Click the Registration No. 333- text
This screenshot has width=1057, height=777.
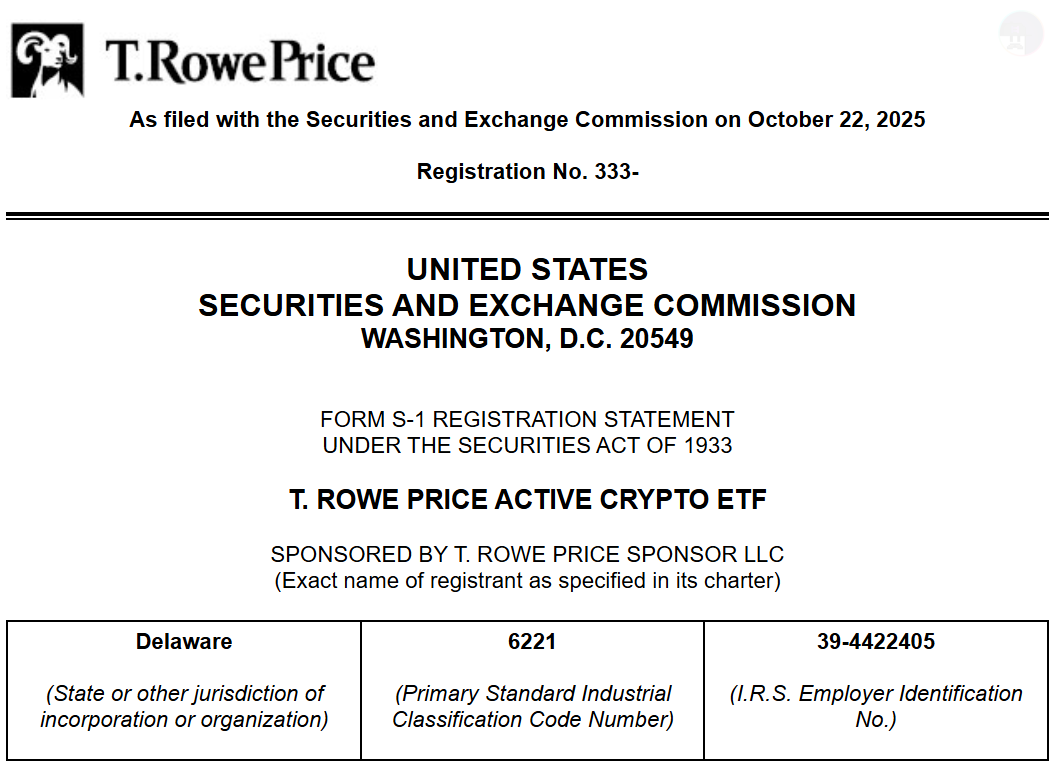(x=528, y=171)
